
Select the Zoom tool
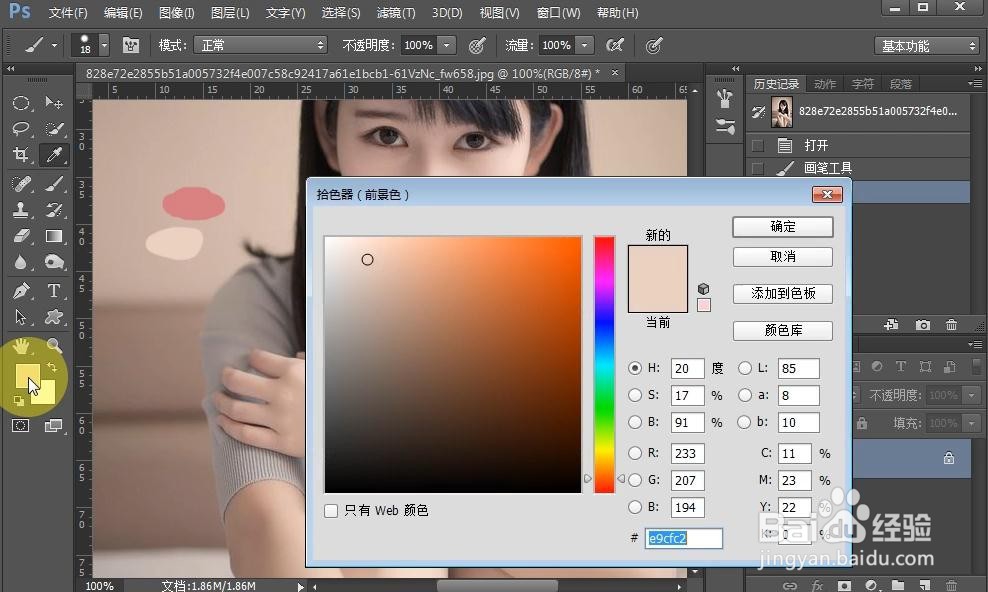coord(54,345)
